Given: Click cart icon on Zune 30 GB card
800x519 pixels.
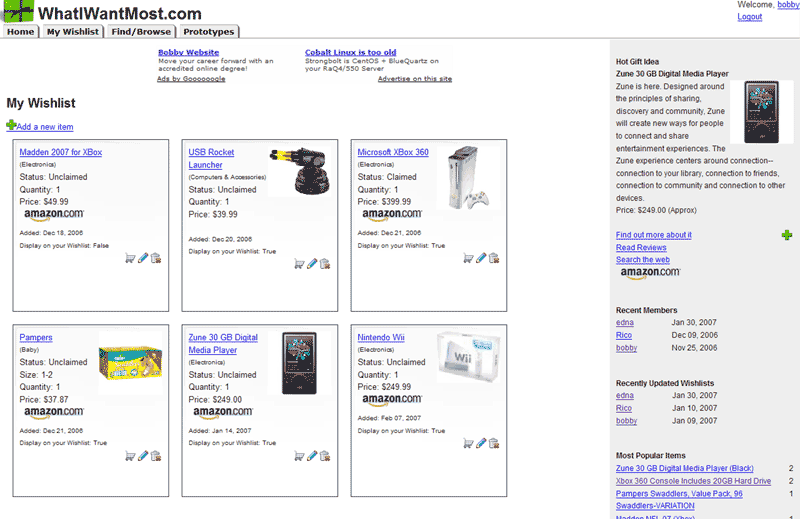Looking at the screenshot, I should click(299, 456).
